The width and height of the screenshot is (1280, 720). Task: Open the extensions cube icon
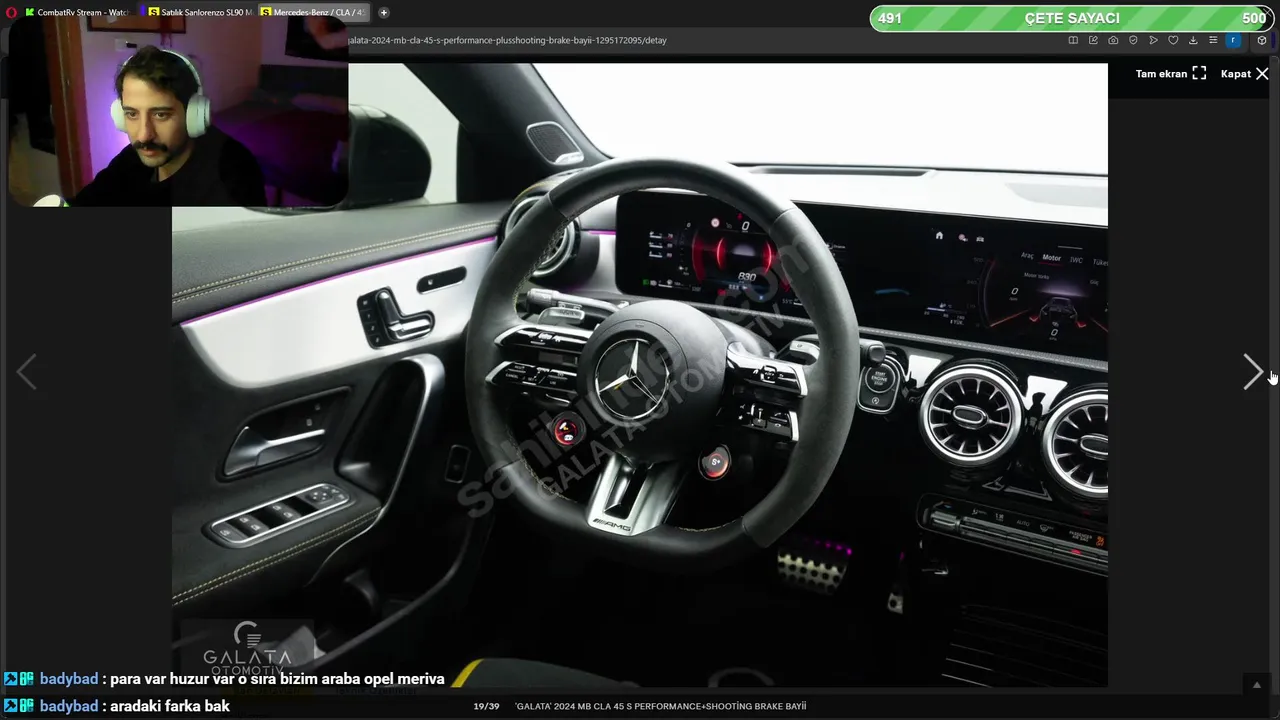1262,40
